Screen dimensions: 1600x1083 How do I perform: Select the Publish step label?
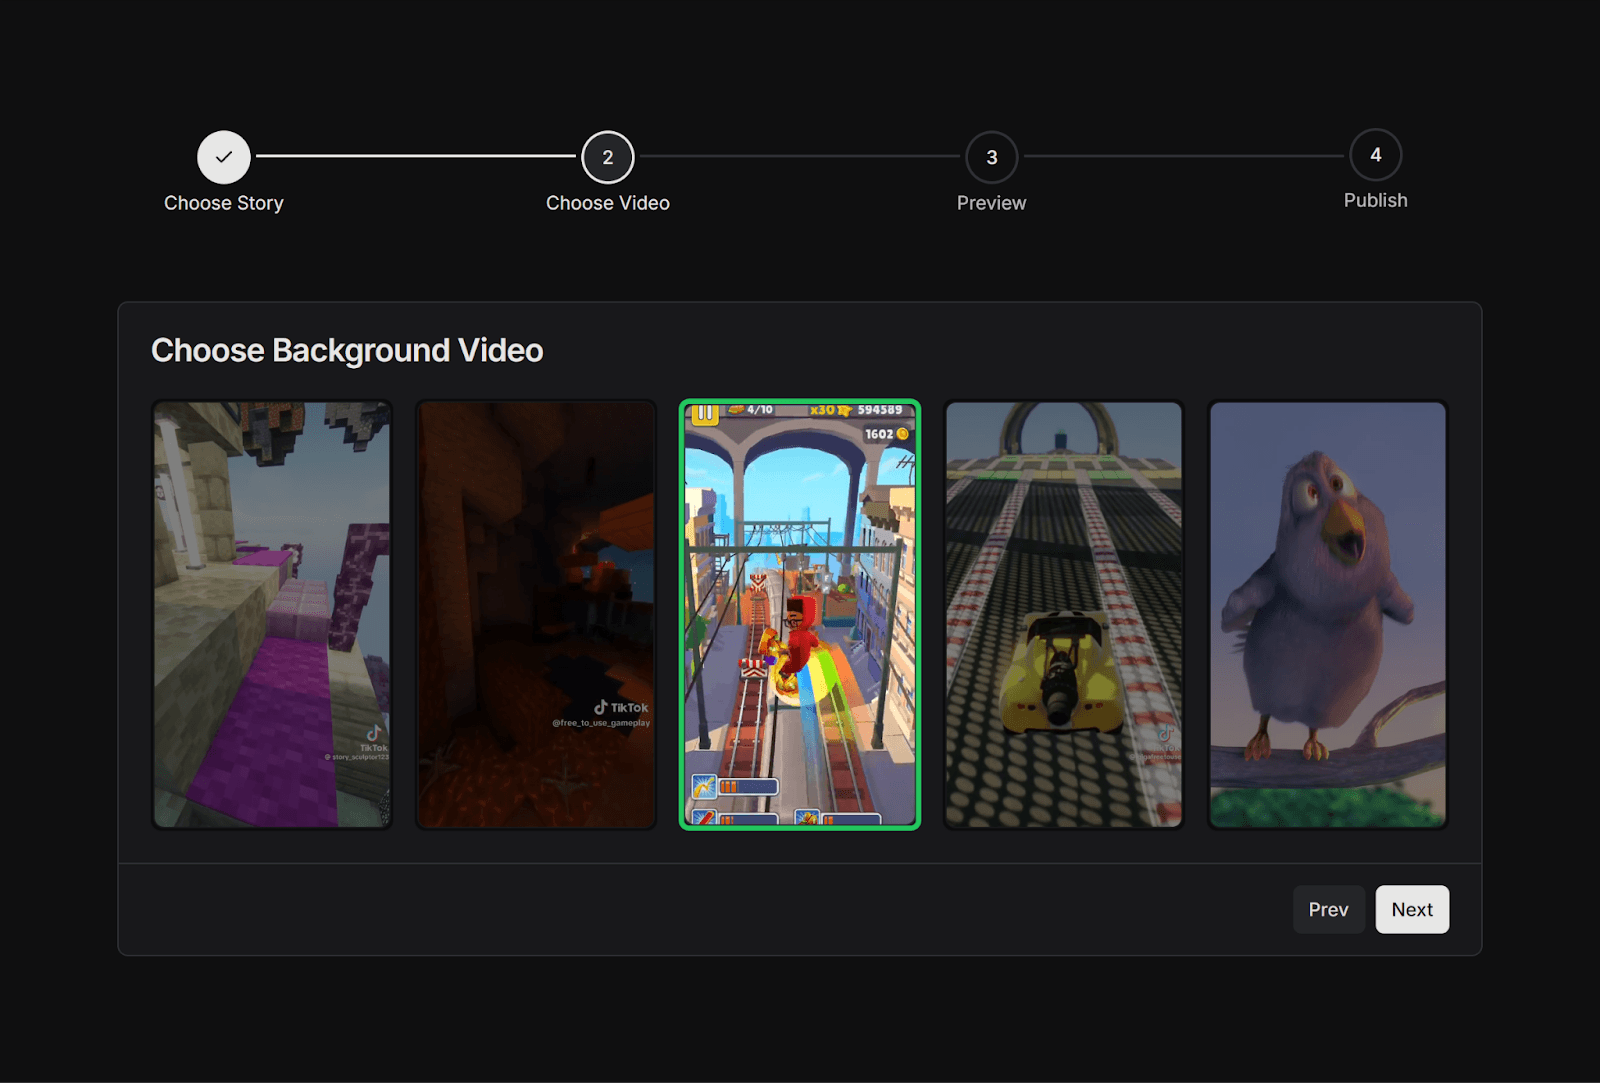(x=1375, y=199)
